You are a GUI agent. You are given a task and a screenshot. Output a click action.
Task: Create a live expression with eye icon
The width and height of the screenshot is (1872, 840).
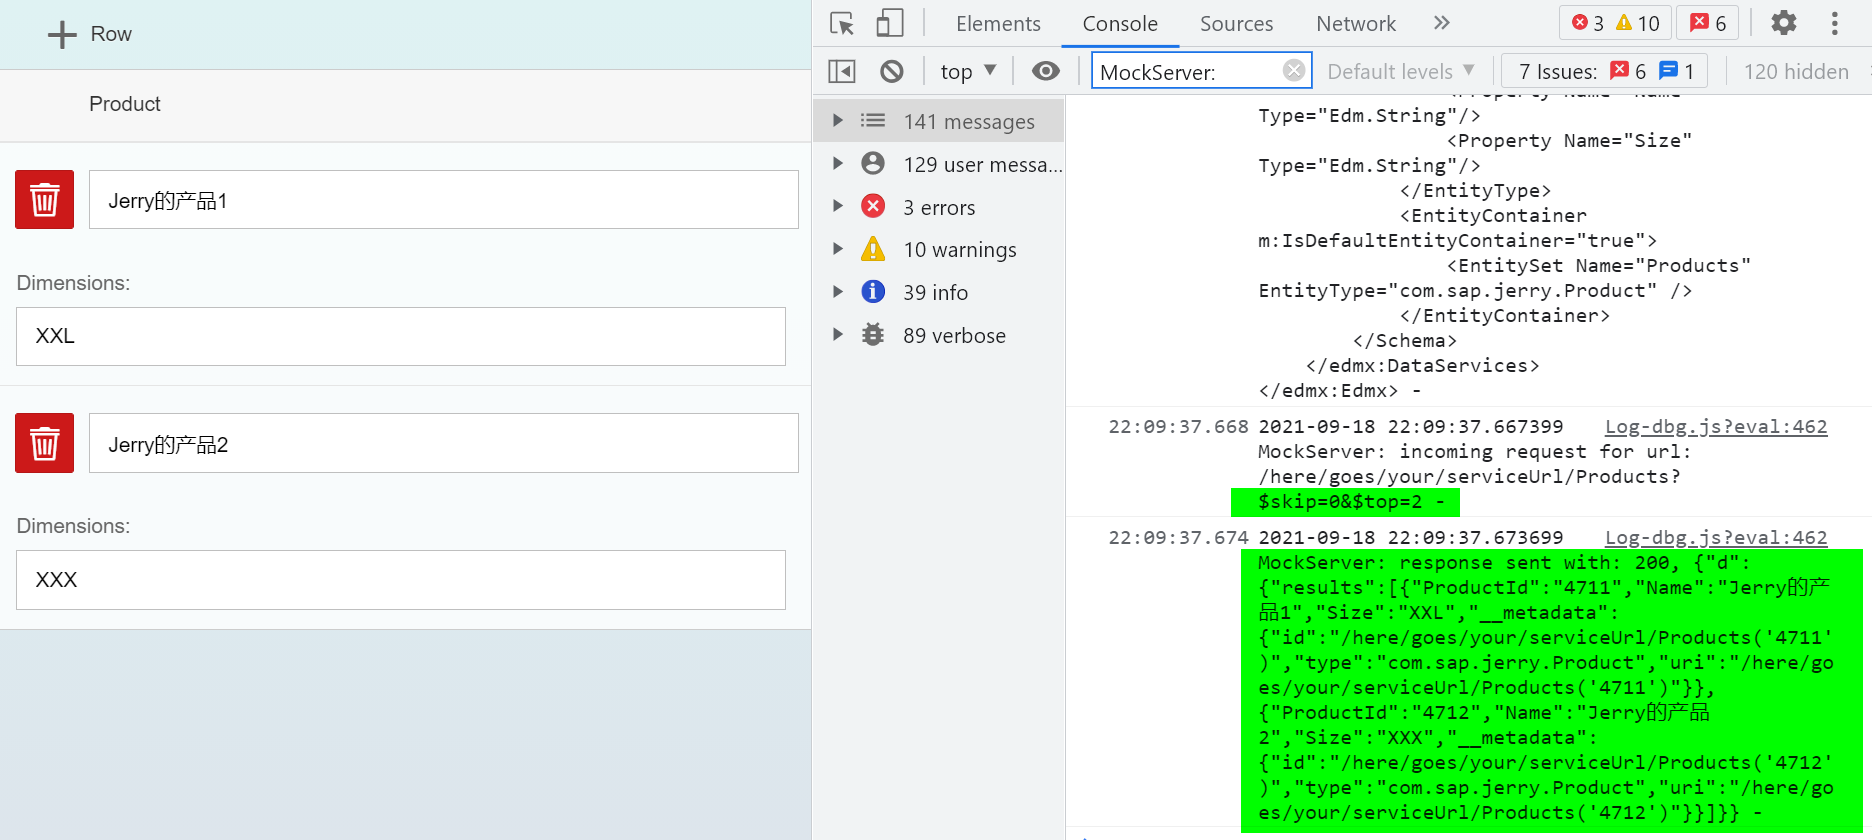click(x=1046, y=71)
